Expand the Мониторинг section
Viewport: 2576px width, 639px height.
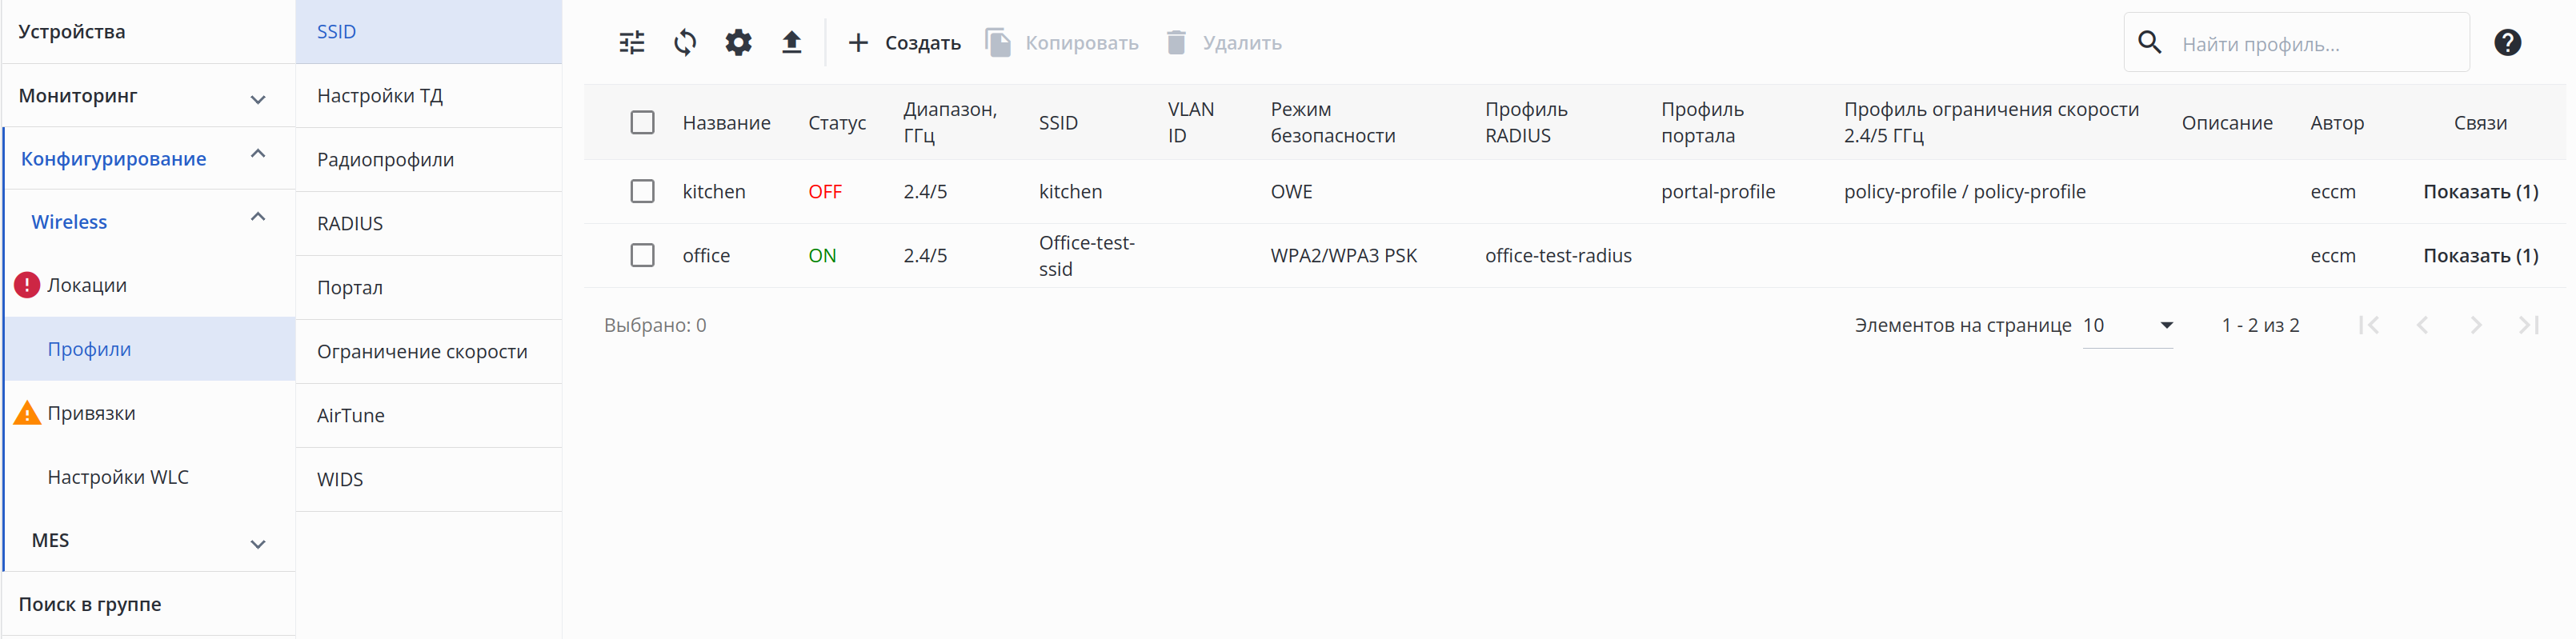257,98
